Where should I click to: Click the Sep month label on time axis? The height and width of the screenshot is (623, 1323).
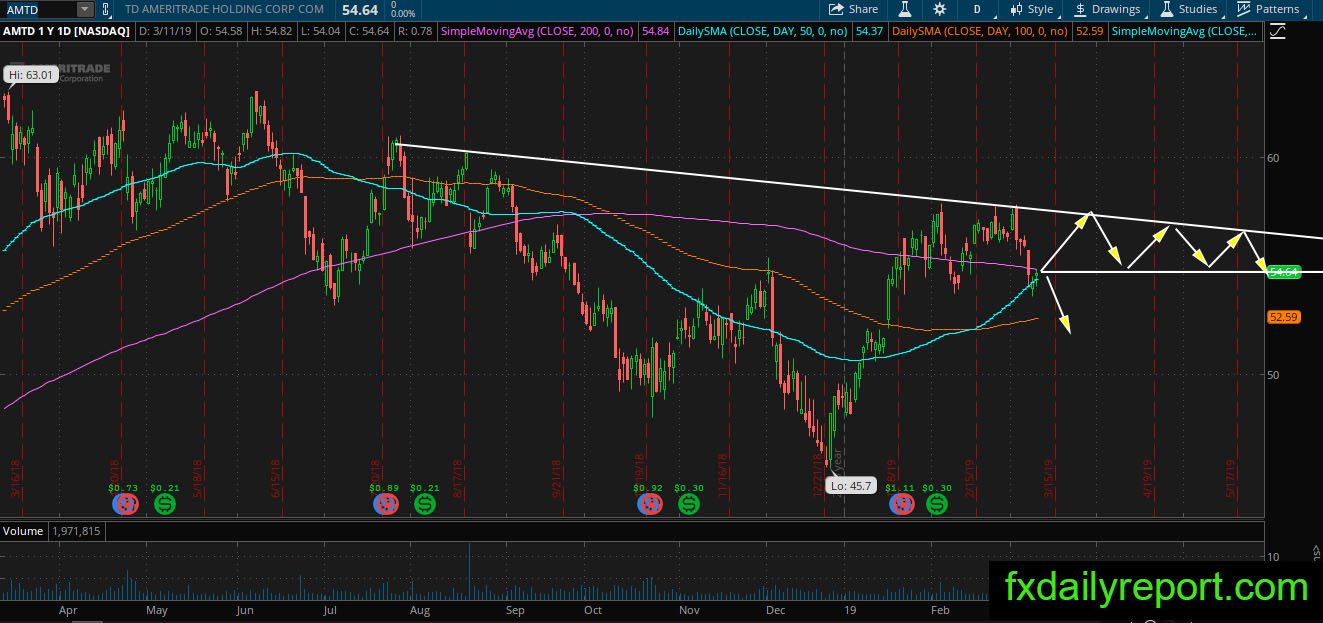(515, 609)
